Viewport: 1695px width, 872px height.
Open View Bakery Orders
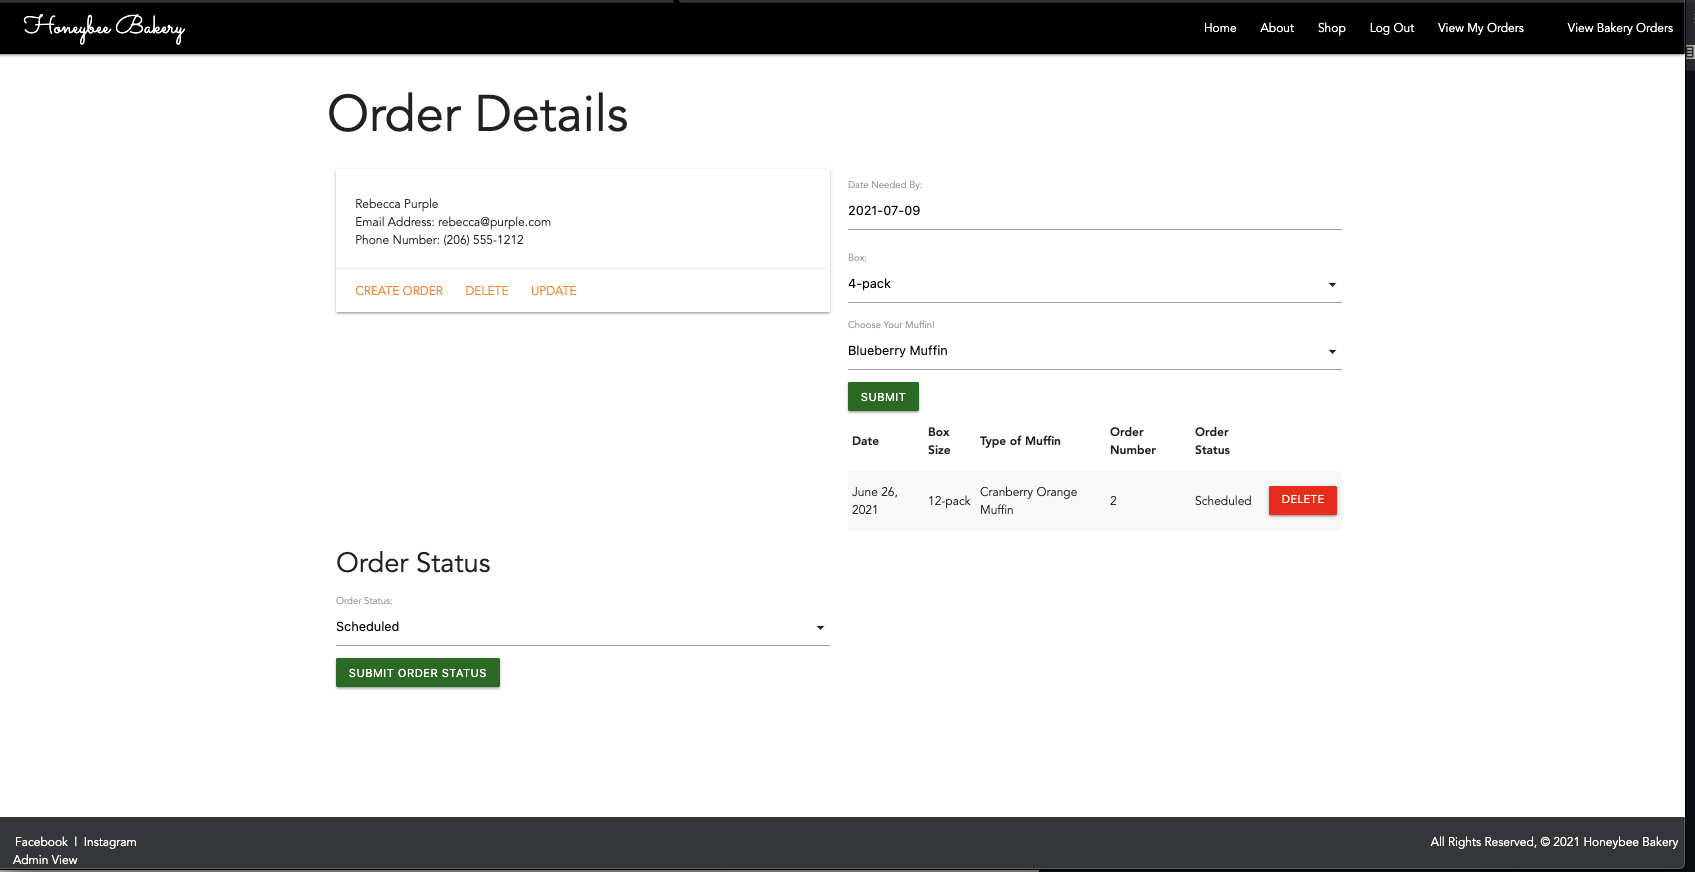click(x=1620, y=28)
